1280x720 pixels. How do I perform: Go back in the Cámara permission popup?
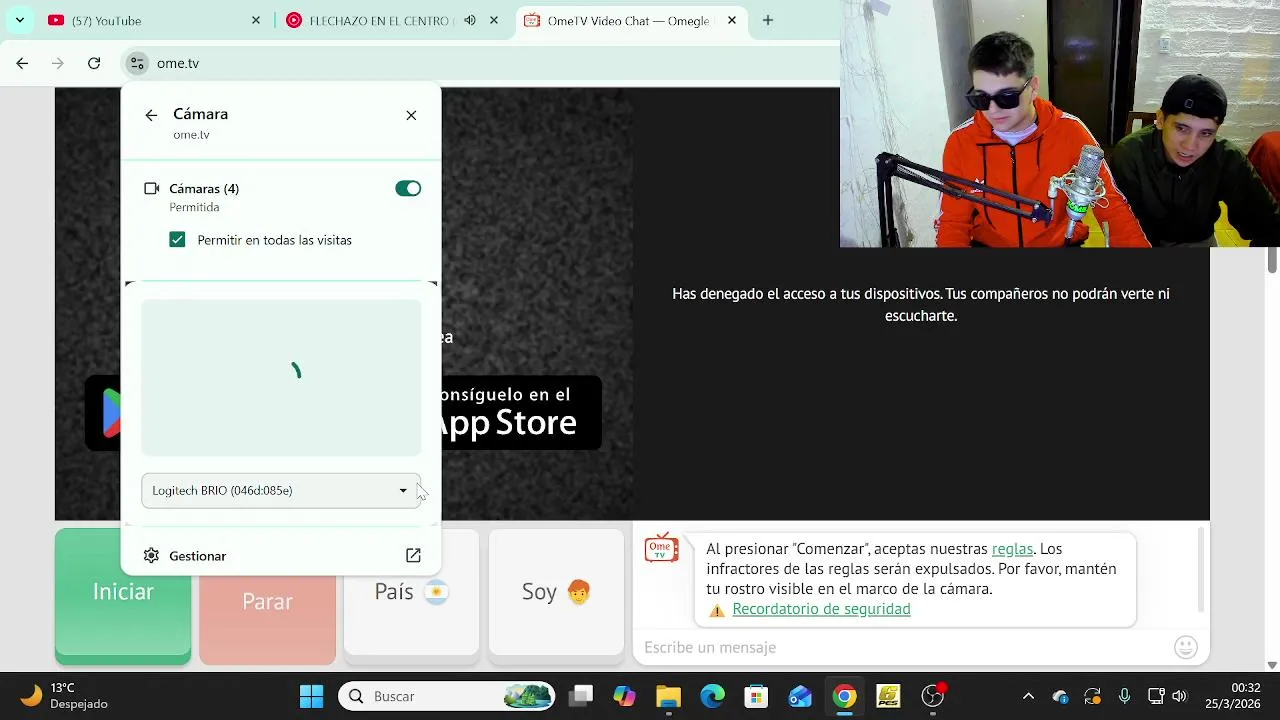click(x=151, y=115)
